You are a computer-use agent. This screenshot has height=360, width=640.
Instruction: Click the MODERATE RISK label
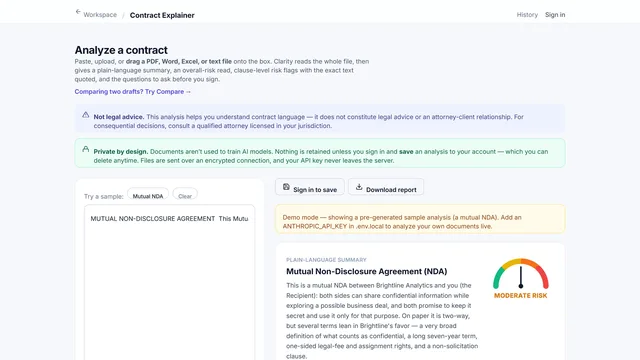(520, 296)
